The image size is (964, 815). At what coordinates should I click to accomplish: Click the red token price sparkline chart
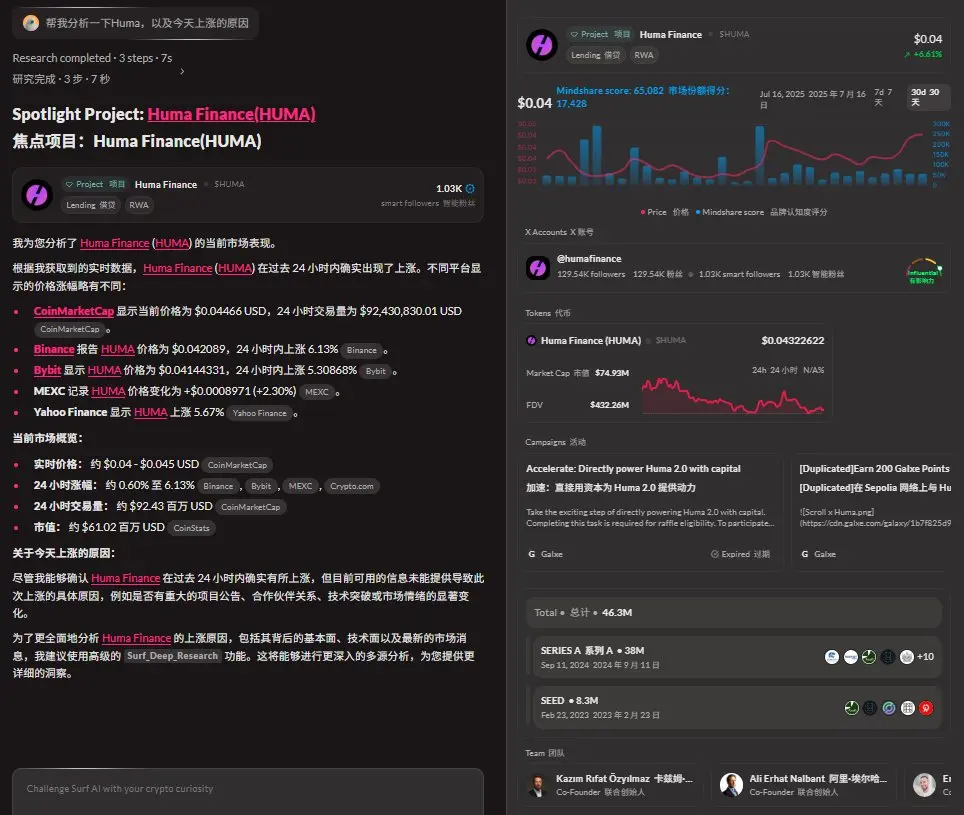pyautogui.click(x=732, y=395)
